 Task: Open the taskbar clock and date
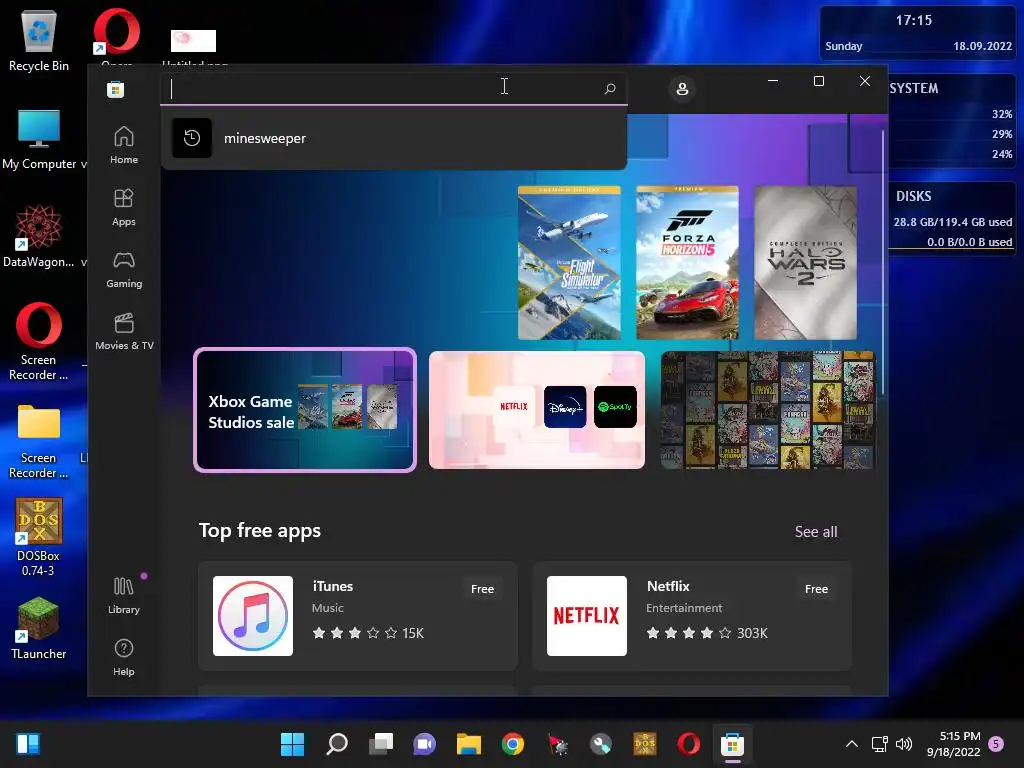coord(953,744)
